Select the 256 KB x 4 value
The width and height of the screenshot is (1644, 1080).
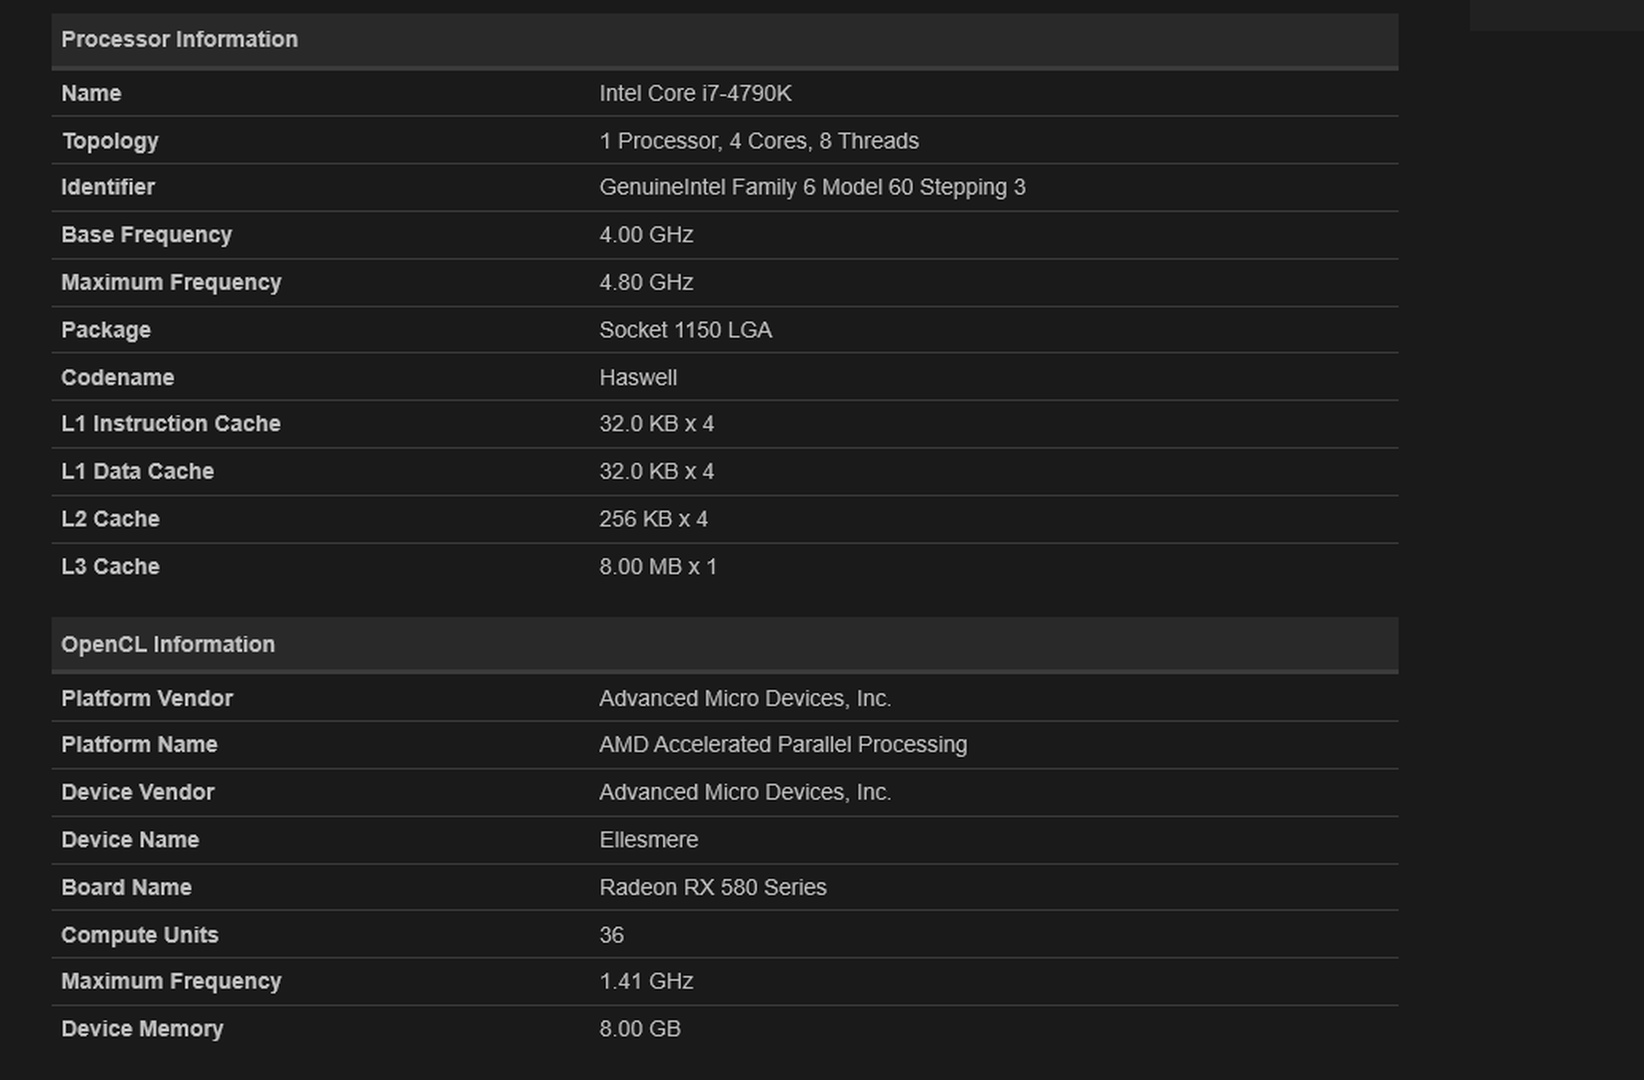click(x=653, y=519)
